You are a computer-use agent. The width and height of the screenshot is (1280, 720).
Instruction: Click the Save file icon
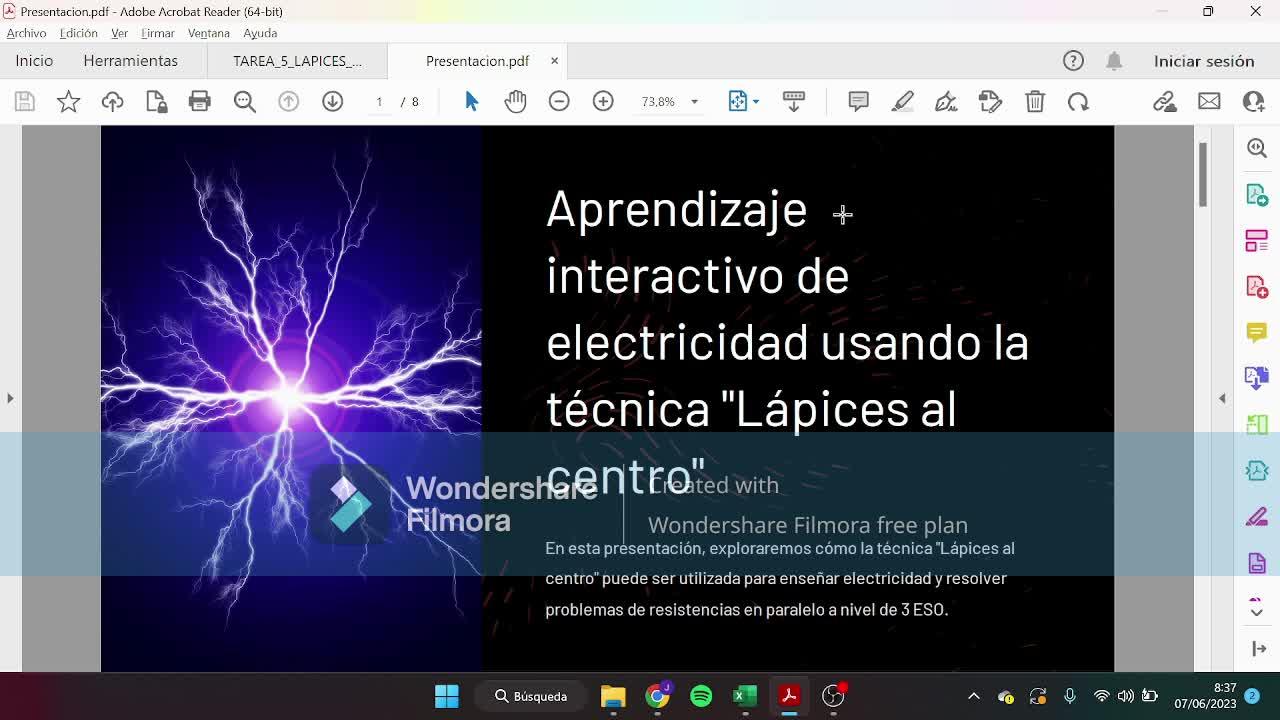tap(25, 101)
